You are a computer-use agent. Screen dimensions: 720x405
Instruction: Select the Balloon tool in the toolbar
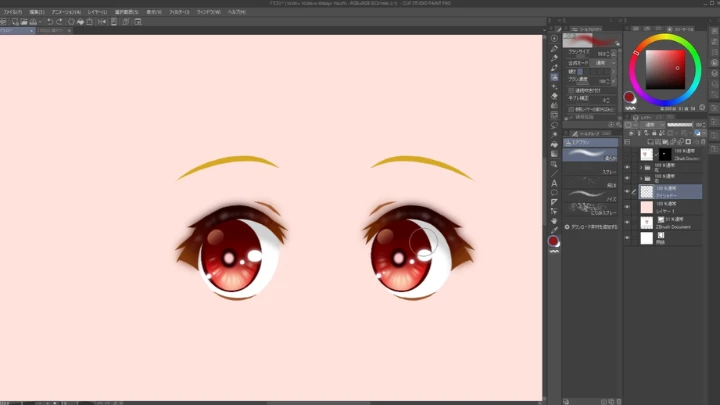coord(554,192)
